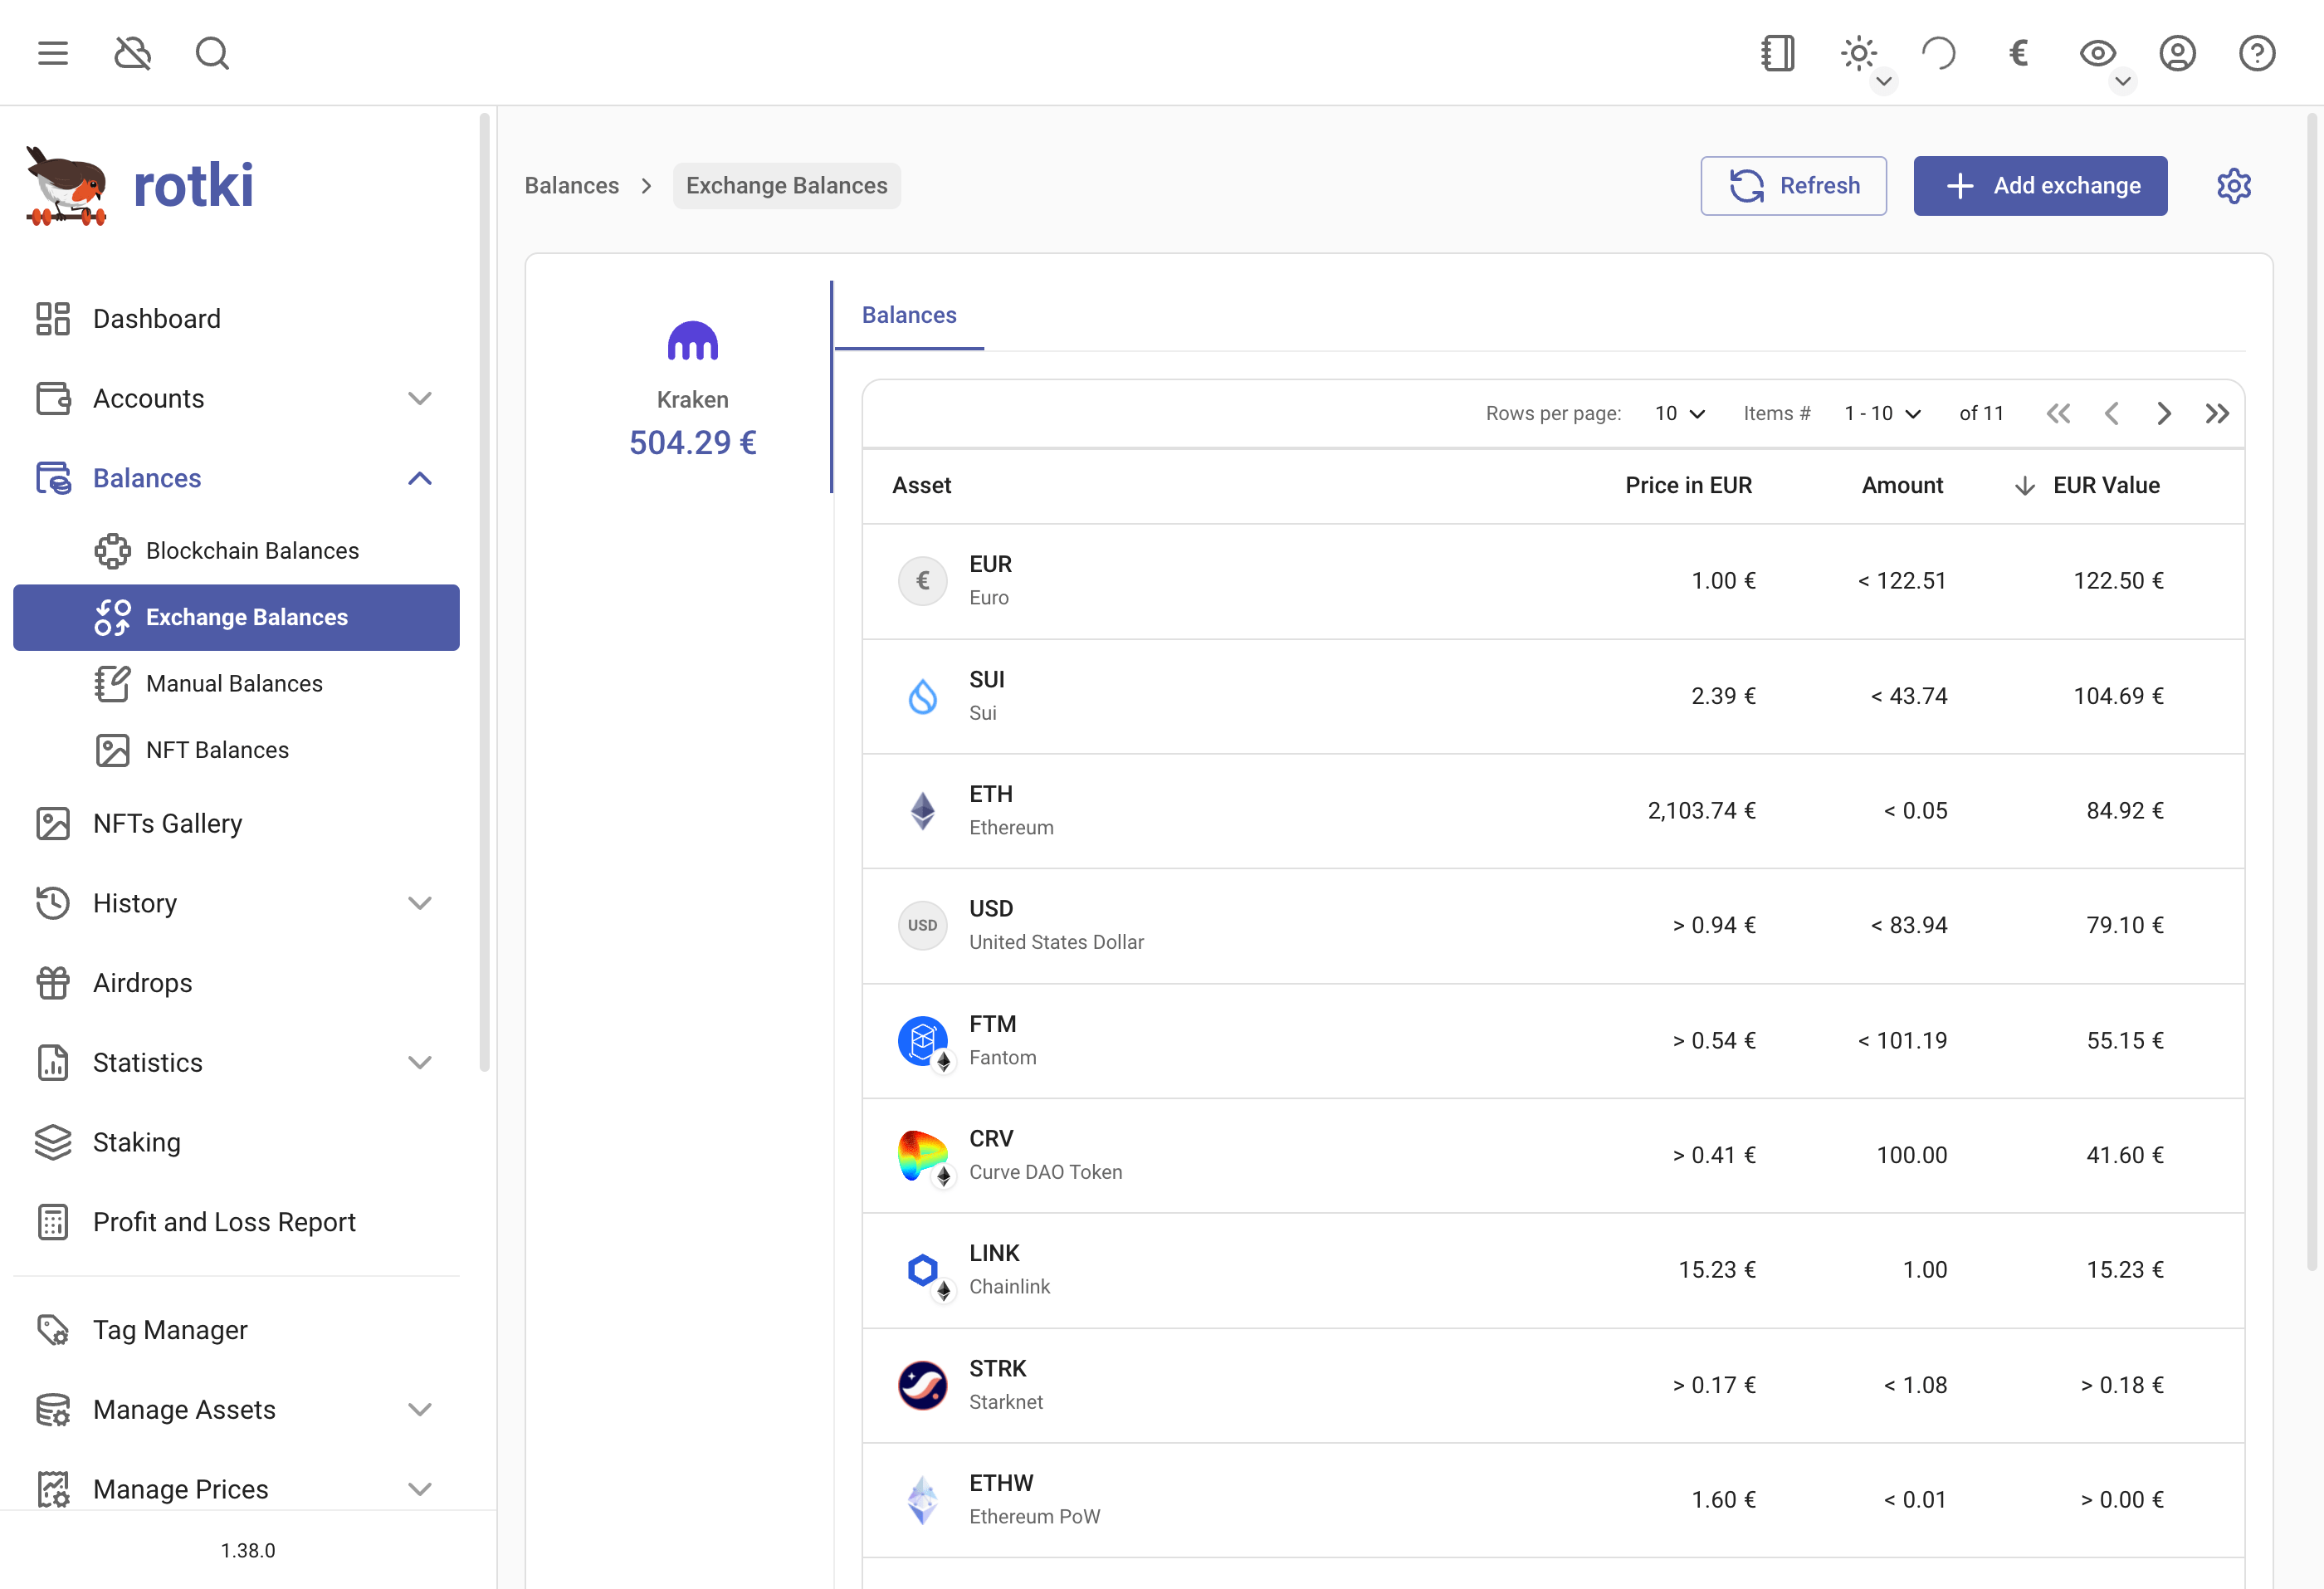
Task: Click version number 1.38.0
Action: pyautogui.click(x=248, y=1551)
